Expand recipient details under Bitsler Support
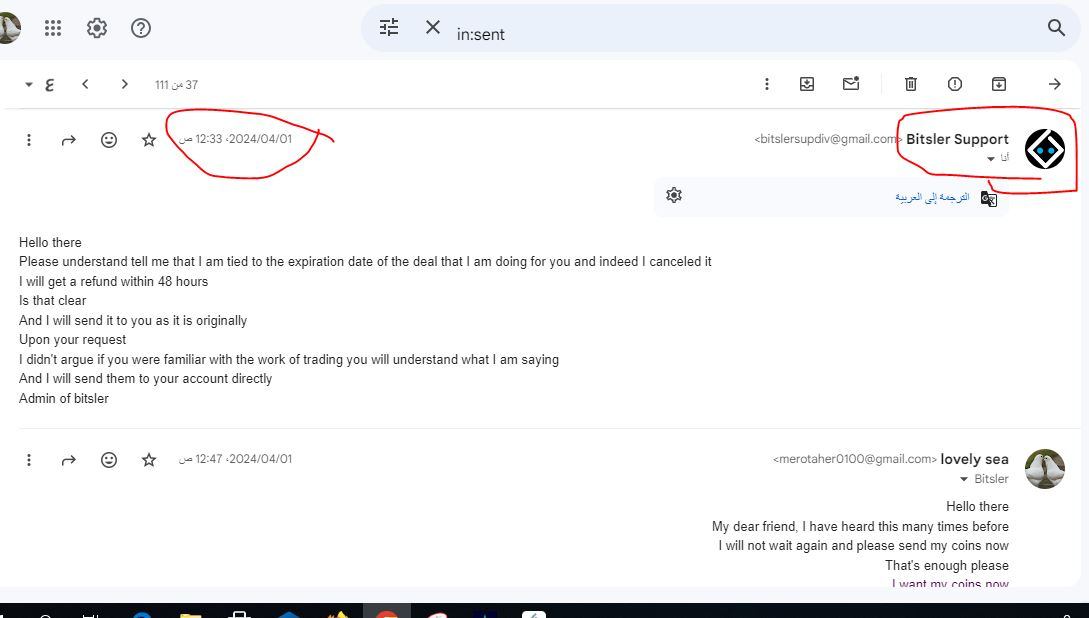 (991, 159)
